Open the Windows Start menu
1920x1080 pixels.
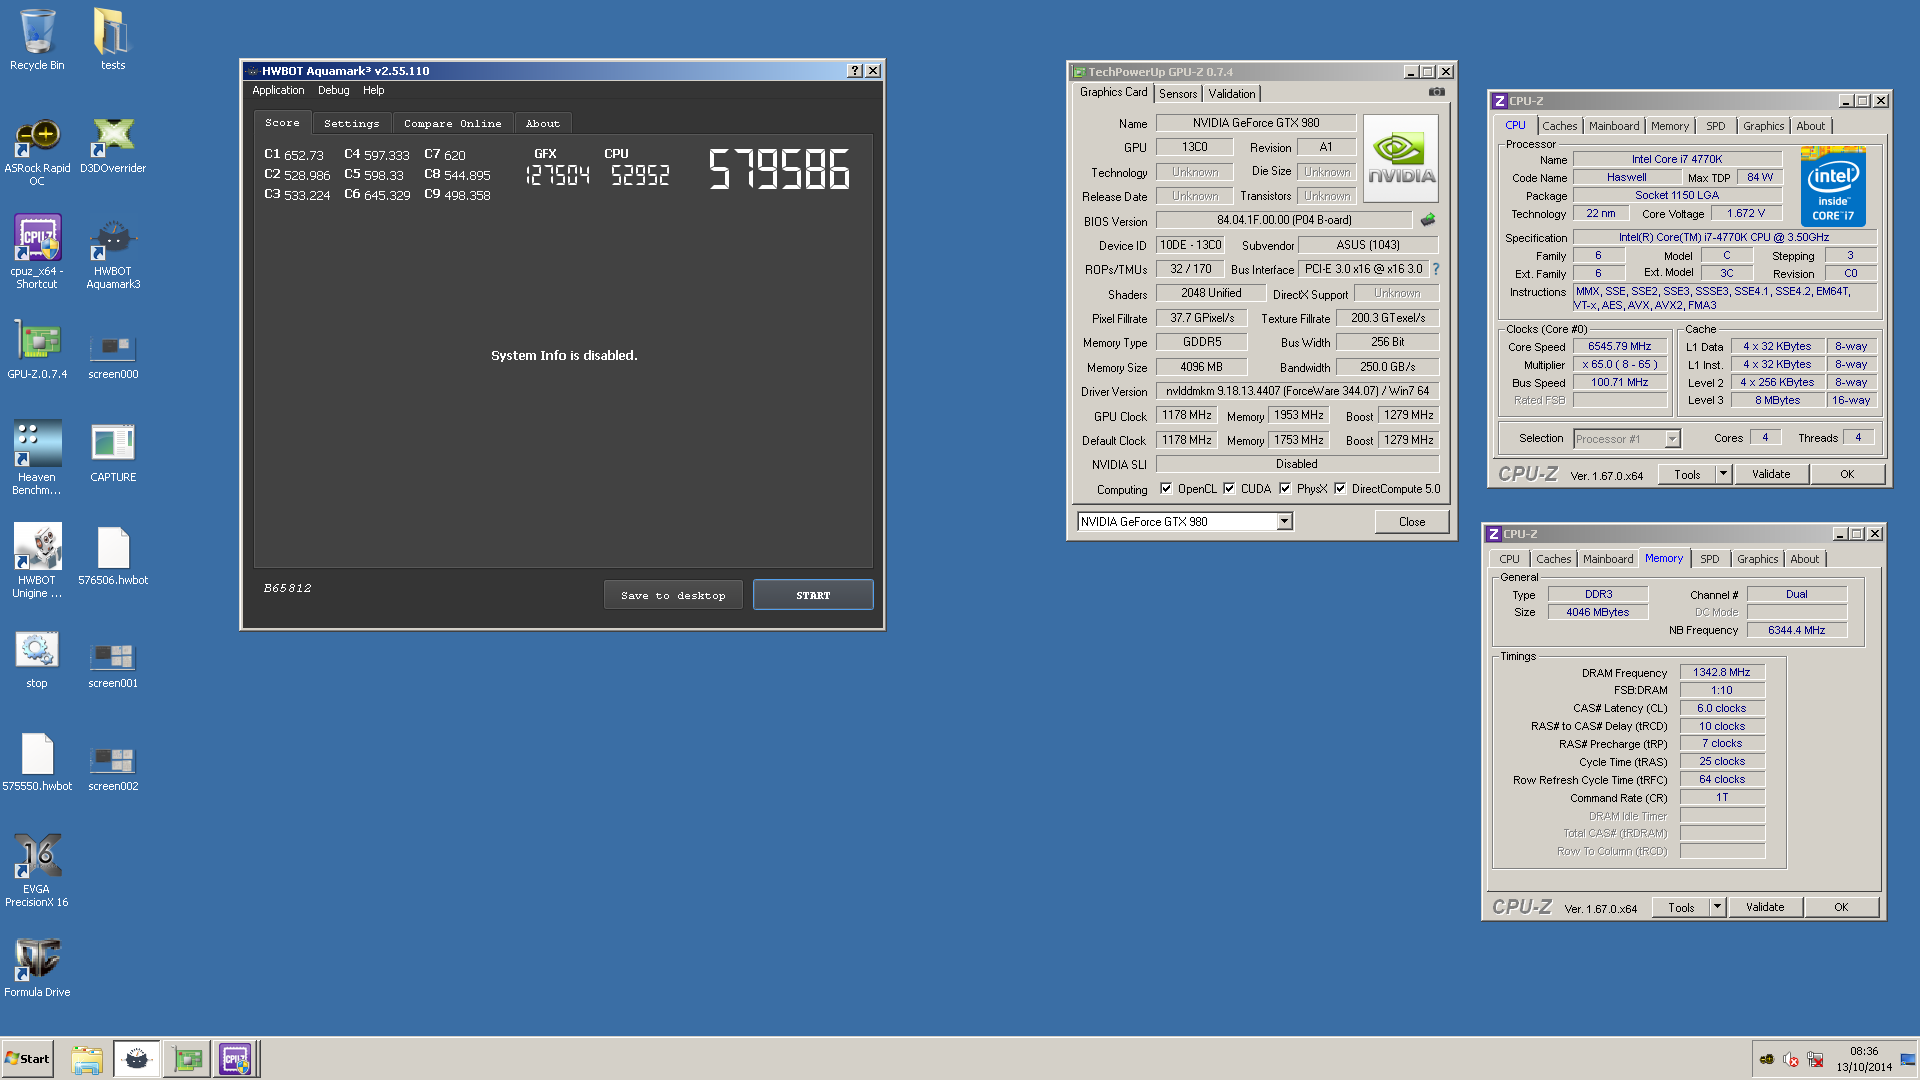click(x=27, y=1059)
